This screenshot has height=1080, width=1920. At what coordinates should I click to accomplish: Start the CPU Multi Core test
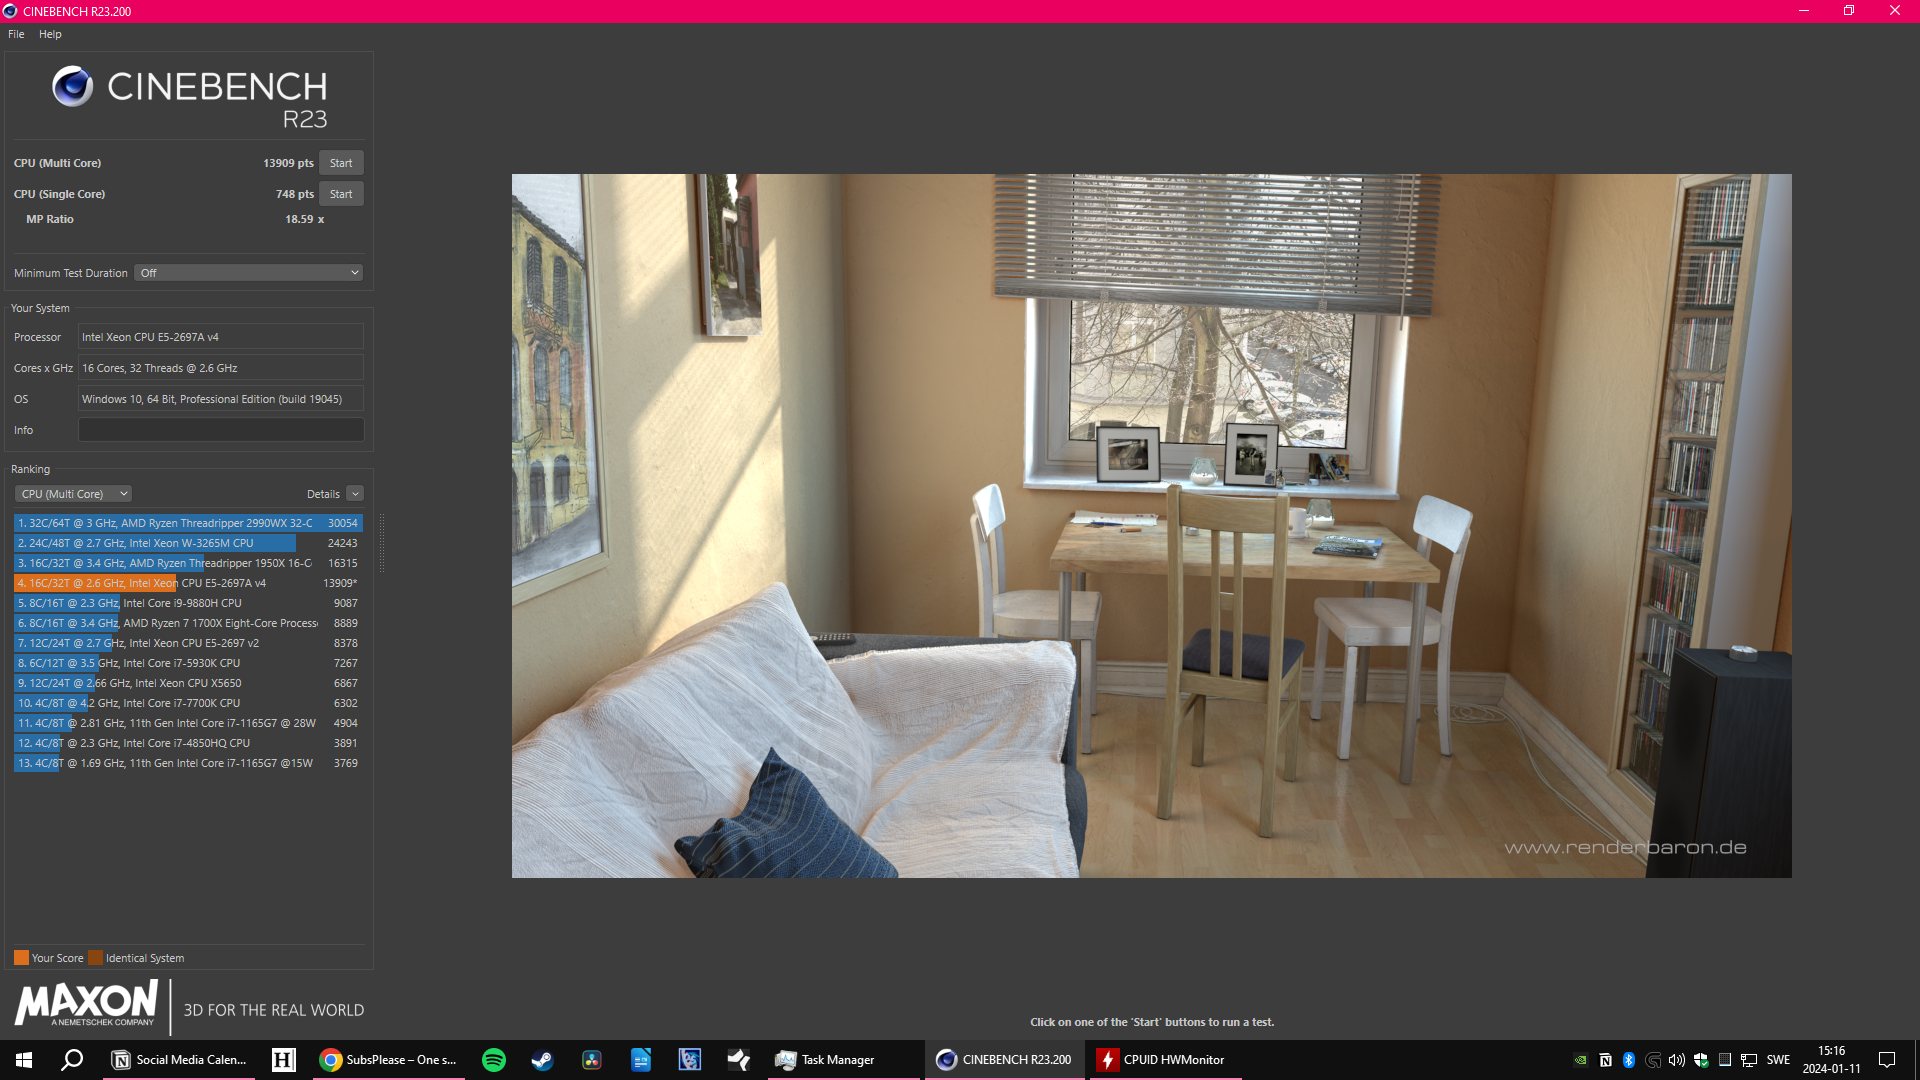[x=341, y=163]
